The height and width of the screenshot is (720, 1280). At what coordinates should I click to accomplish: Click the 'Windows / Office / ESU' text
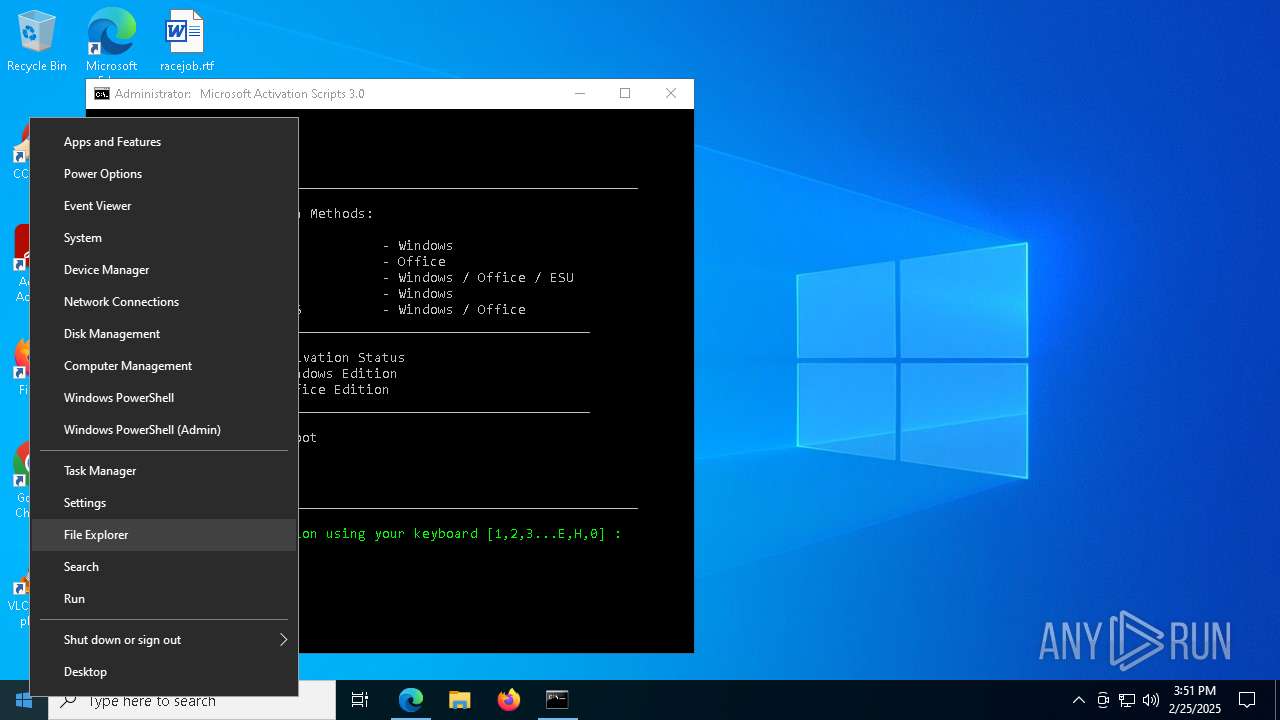click(486, 278)
